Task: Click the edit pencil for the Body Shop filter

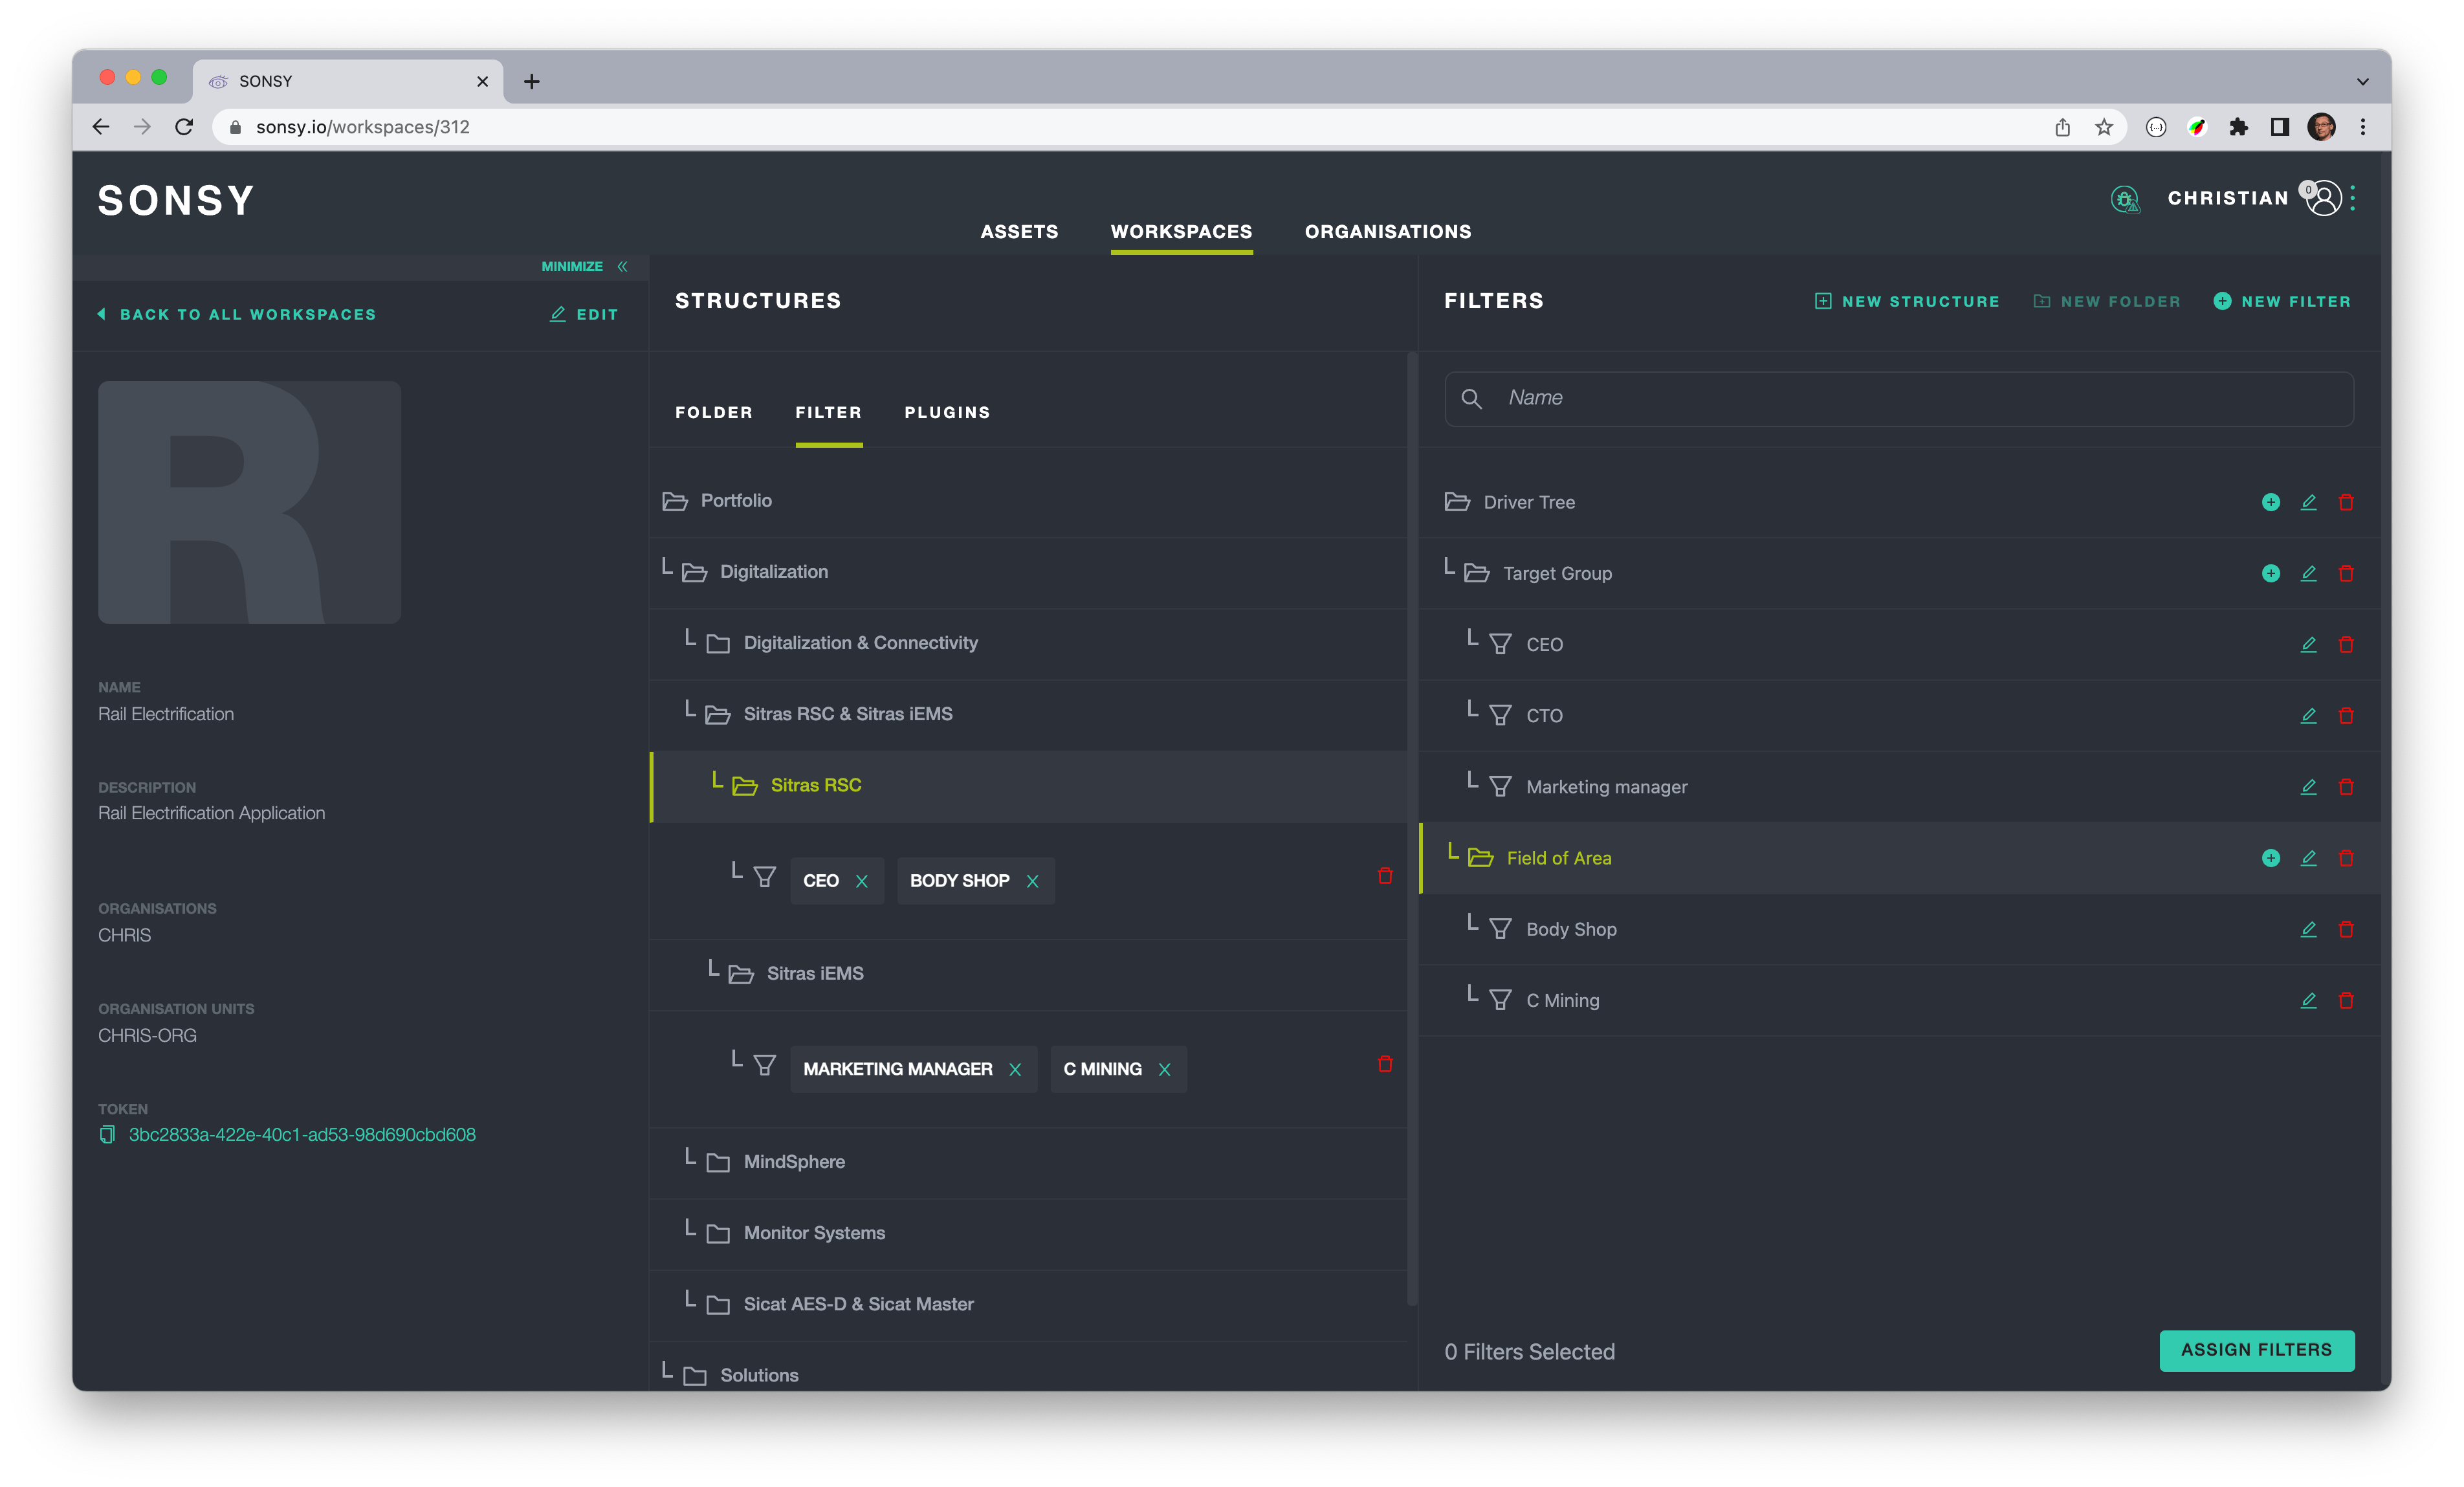Action: (2308, 929)
